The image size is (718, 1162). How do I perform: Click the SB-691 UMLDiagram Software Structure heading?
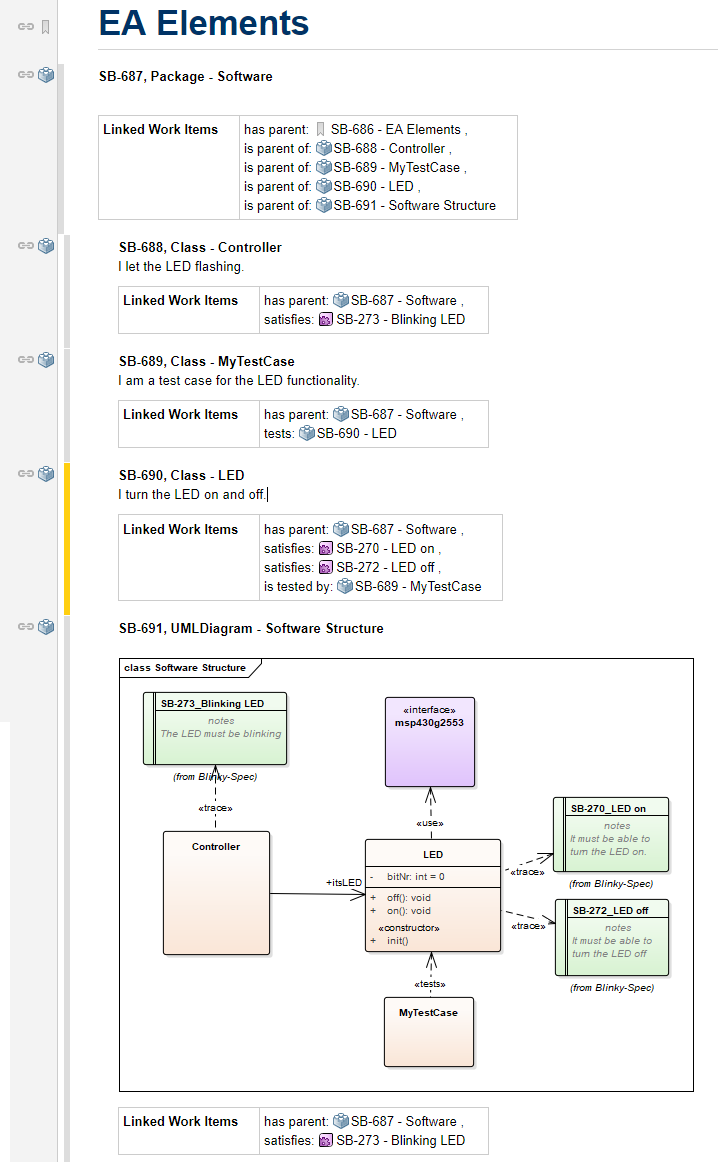pyautogui.click(x=251, y=628)
